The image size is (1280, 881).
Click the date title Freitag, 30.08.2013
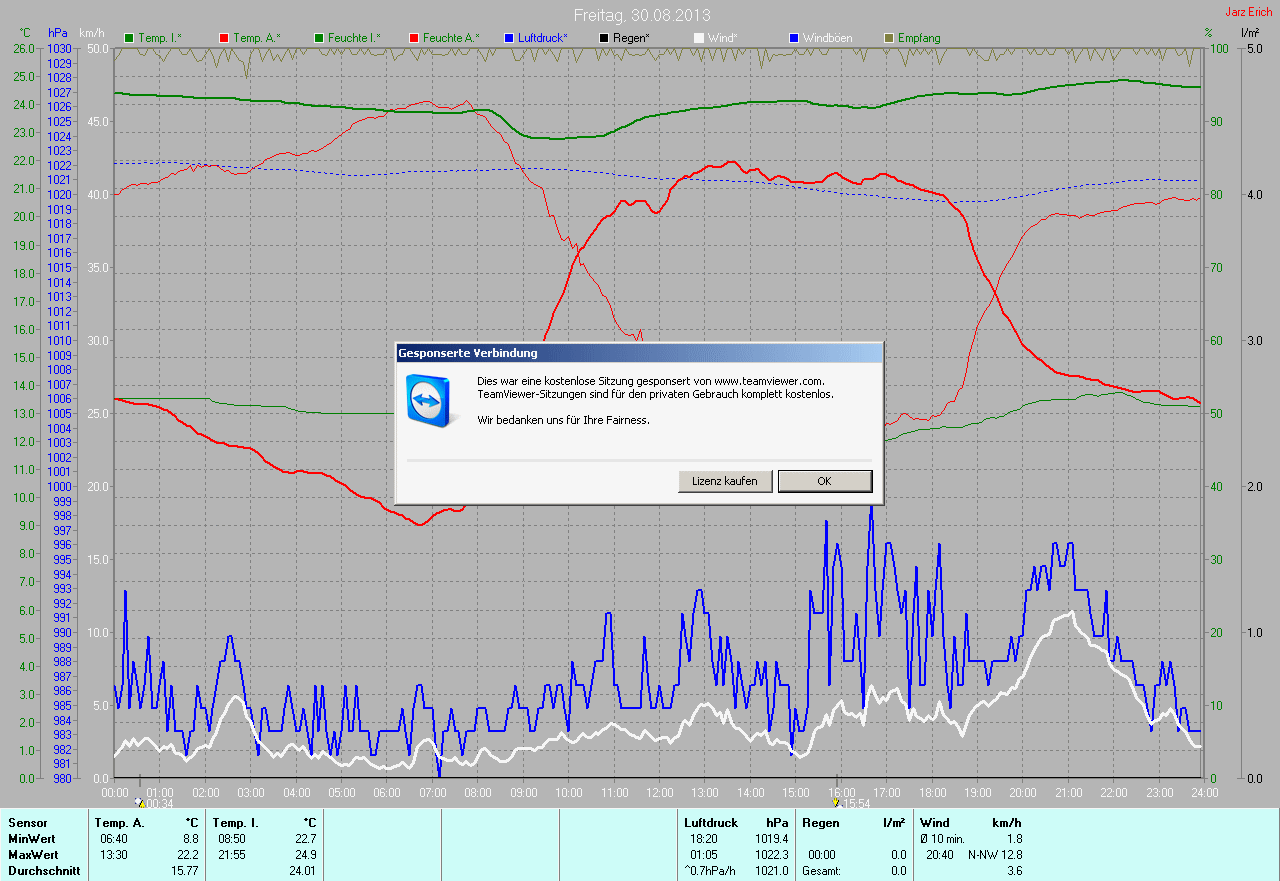642,15
